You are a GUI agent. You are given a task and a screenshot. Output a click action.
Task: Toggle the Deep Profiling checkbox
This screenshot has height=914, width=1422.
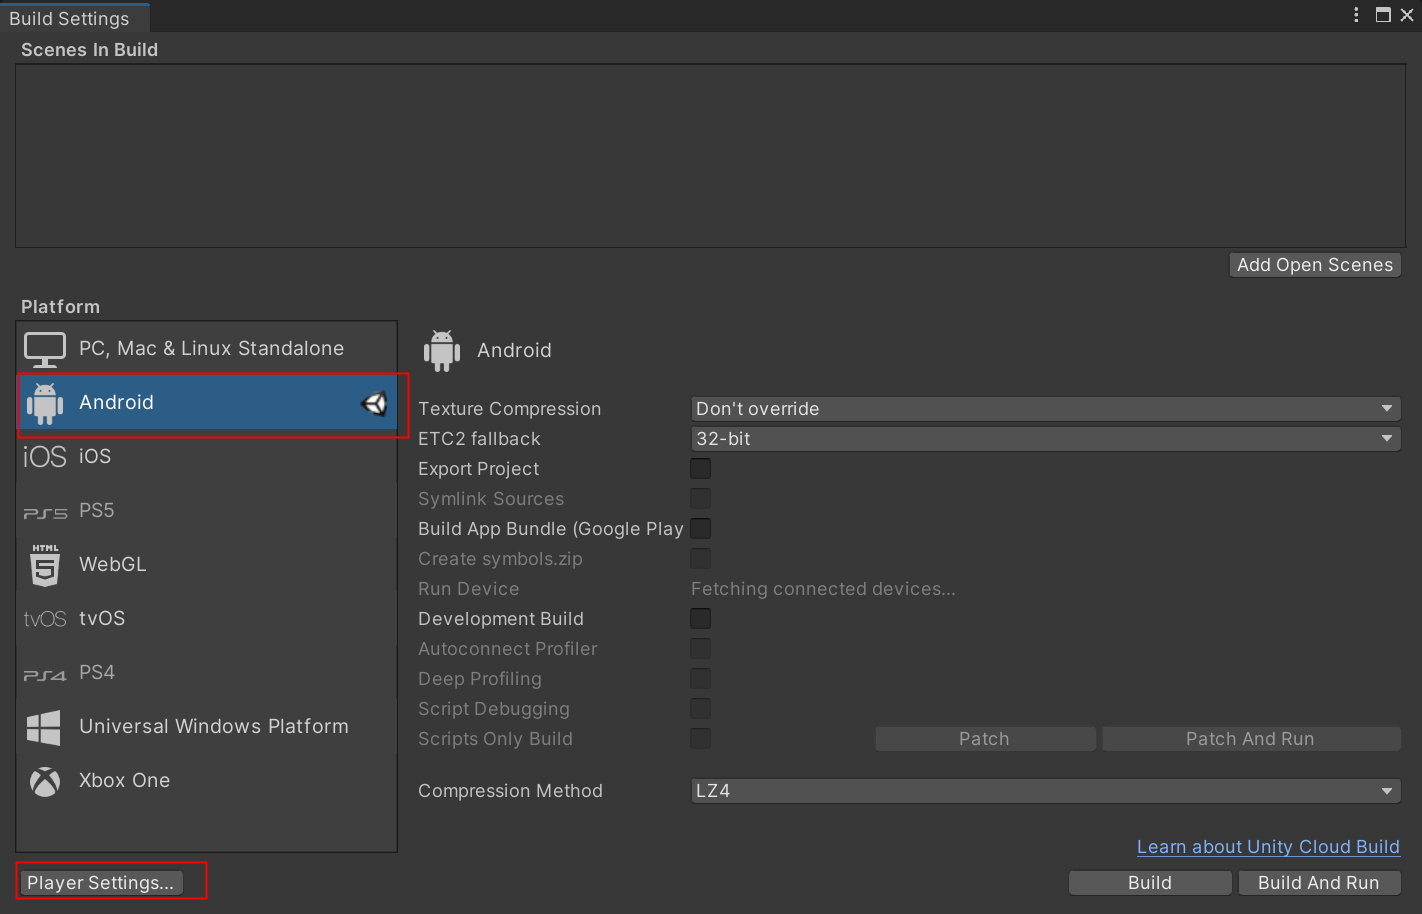tap(701, 679)
